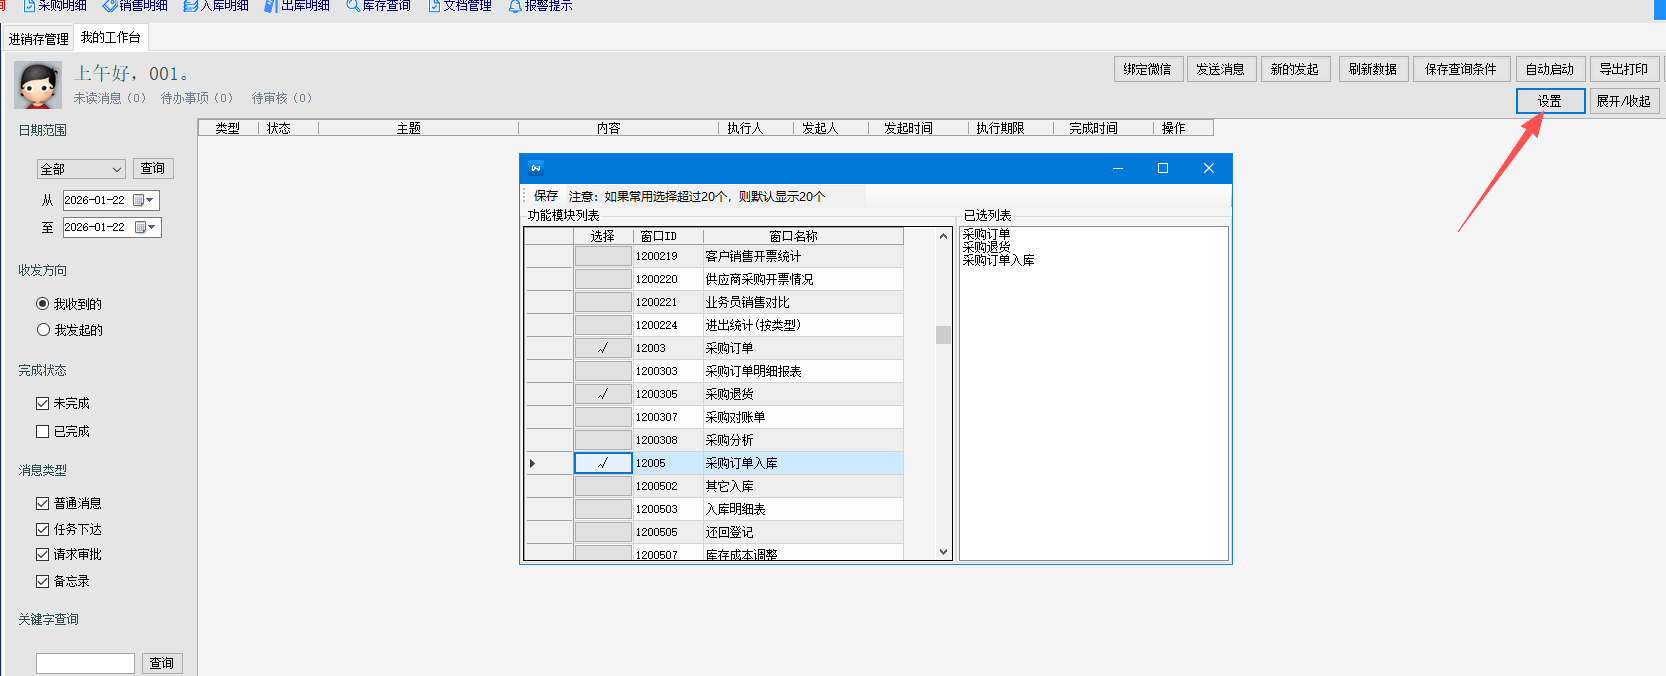Click 保存 in the dialog menu

point(546,196)
